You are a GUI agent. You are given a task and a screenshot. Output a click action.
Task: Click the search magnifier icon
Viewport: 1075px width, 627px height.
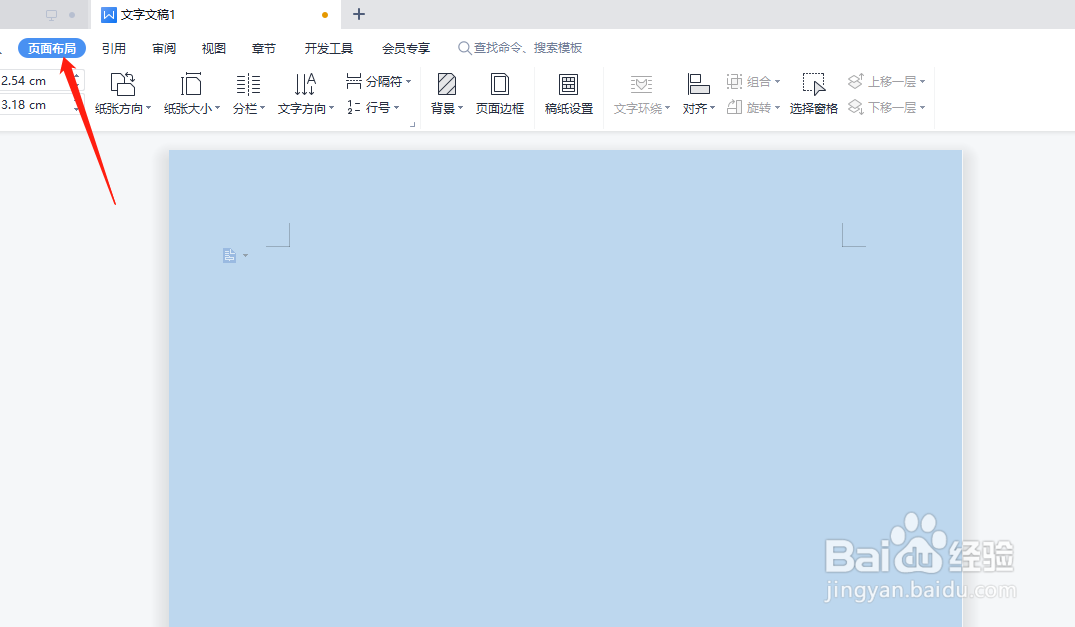[x=464, y=48]
